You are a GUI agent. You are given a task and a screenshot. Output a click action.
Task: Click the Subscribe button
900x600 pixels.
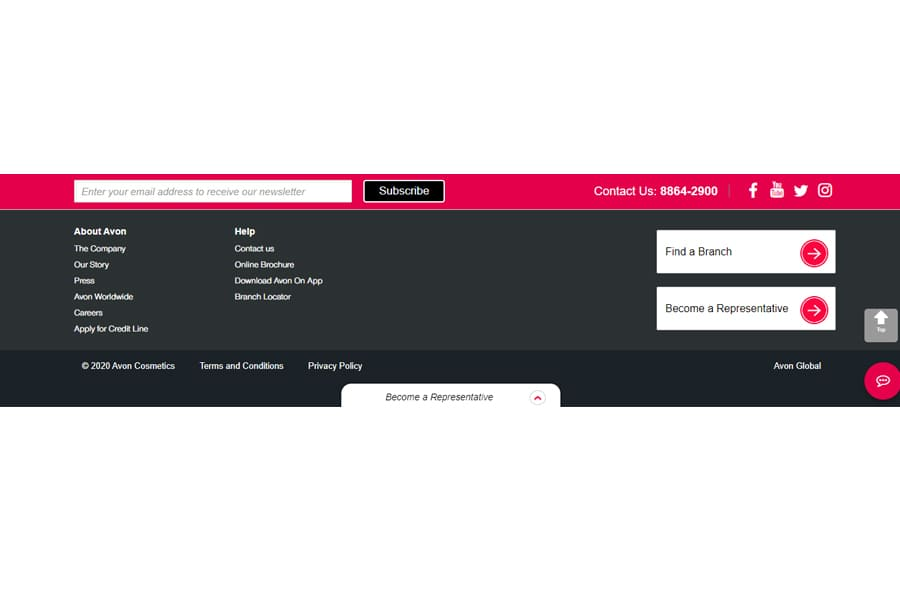click(404, 191)
